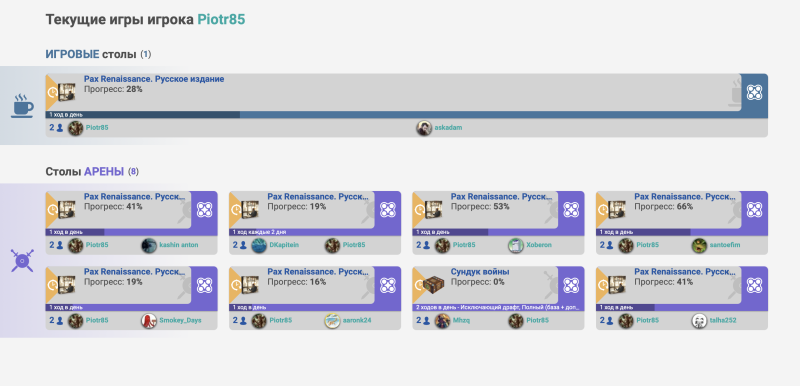Image resolution: width=800 pixels, height=386 pixels.
Task: Open Xoberon's avatar picture
Action: [516, 245]
